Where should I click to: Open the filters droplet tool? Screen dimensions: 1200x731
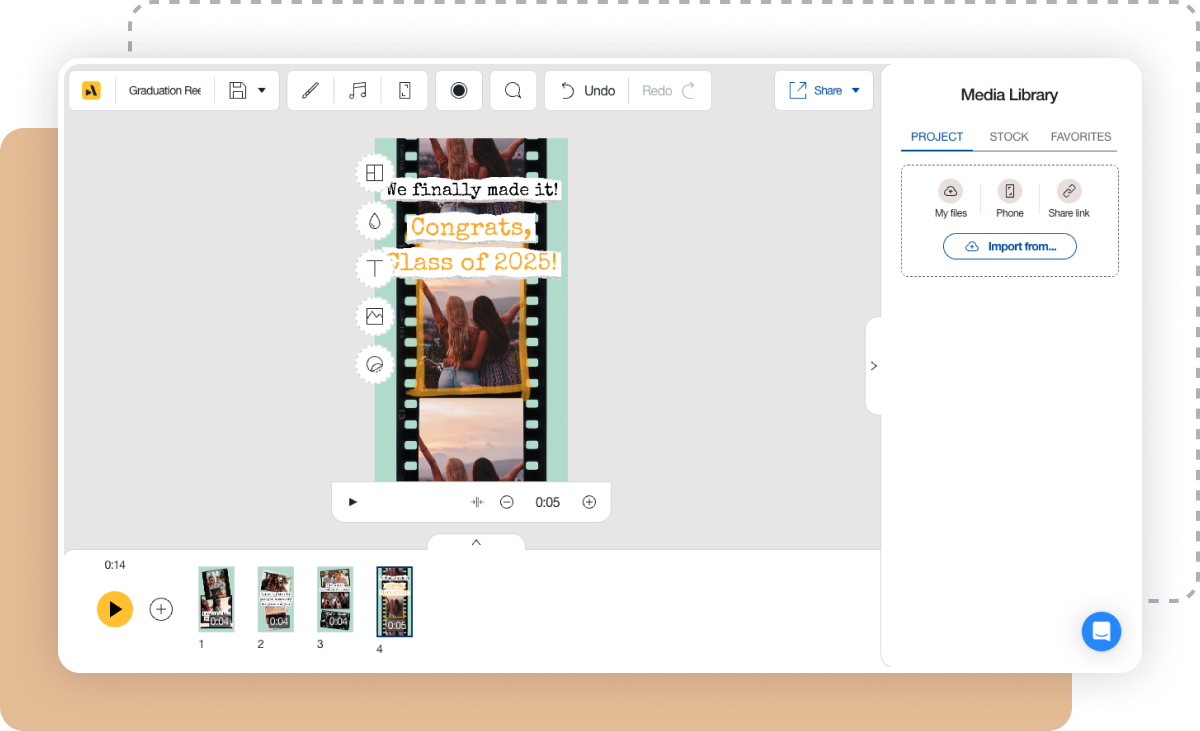(374, 220)
